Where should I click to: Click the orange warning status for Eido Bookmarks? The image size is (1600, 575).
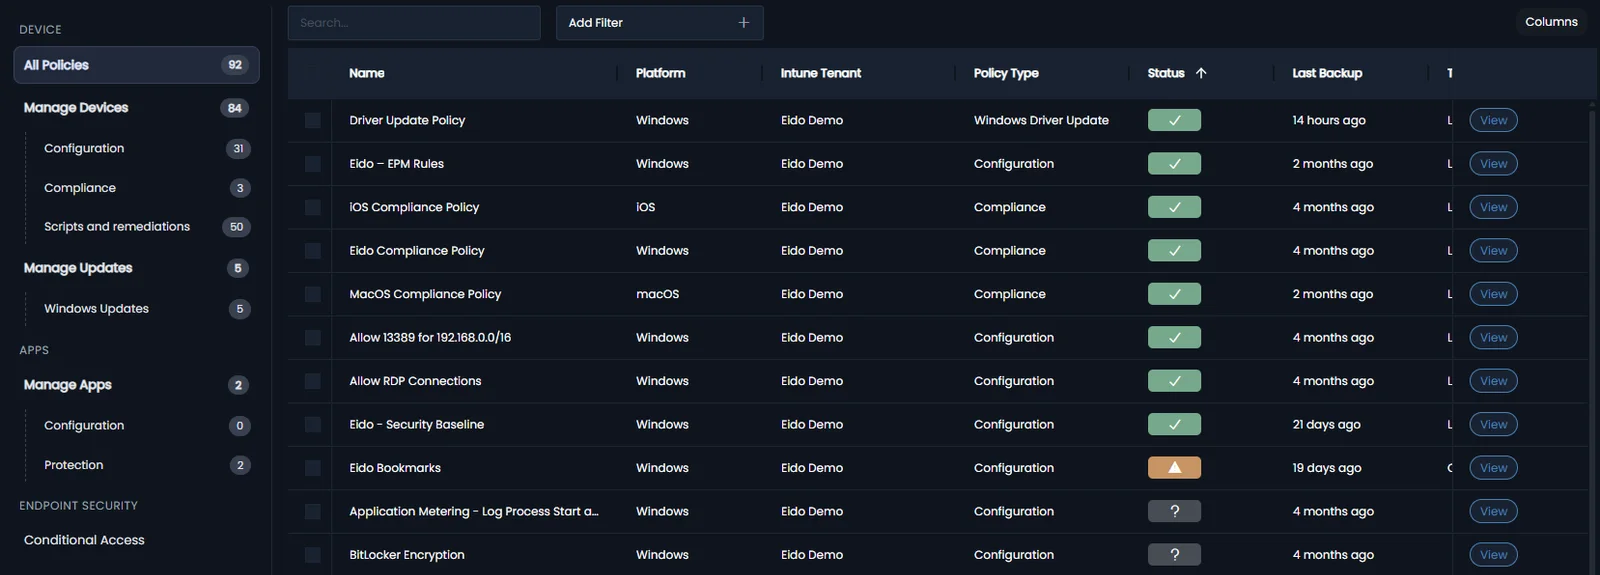(x=1174, y=468)
